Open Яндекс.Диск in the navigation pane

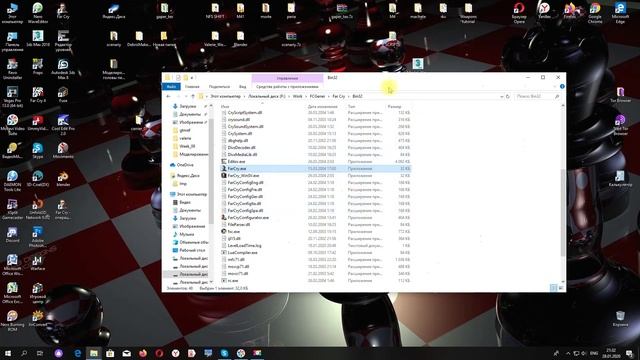188,176
